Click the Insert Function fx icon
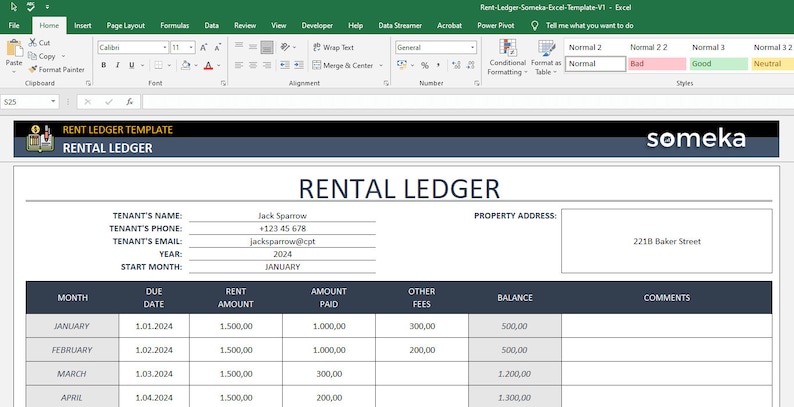Screen dimensions: 794x407 (130, 102)
